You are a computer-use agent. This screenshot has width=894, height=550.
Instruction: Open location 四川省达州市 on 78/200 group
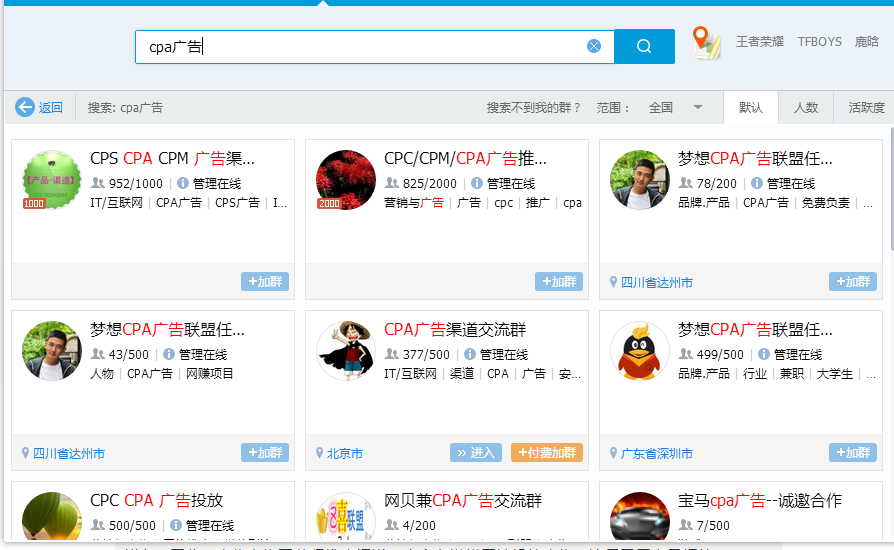[656, 282]
